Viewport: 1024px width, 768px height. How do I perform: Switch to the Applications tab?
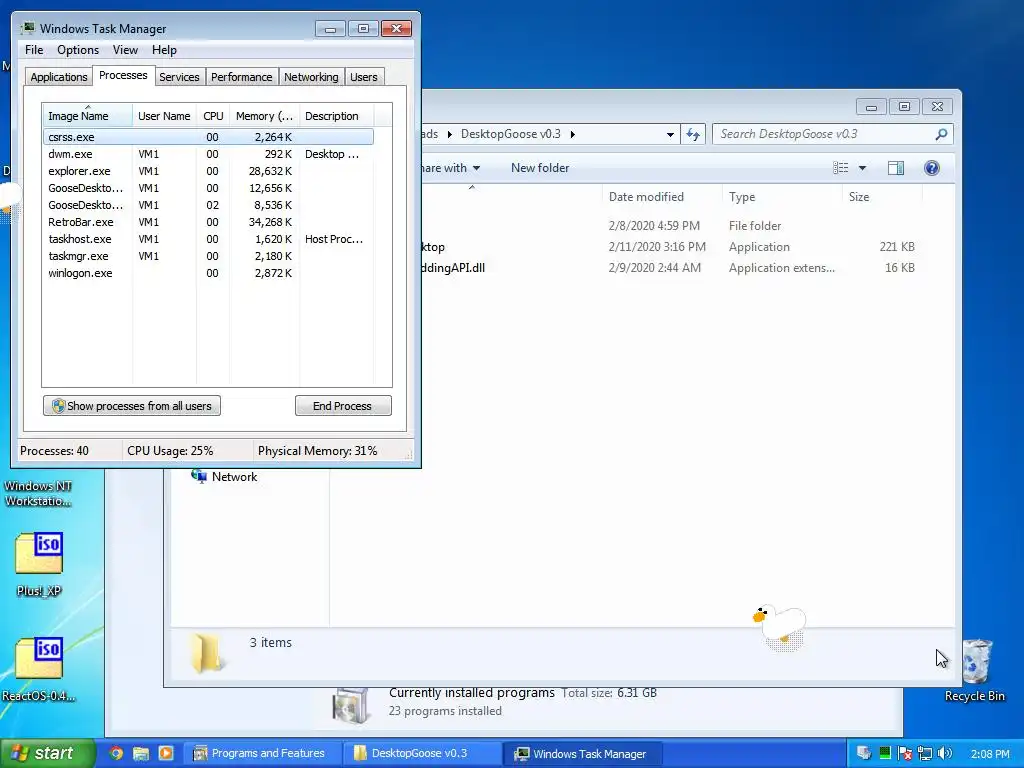[59, 77]
